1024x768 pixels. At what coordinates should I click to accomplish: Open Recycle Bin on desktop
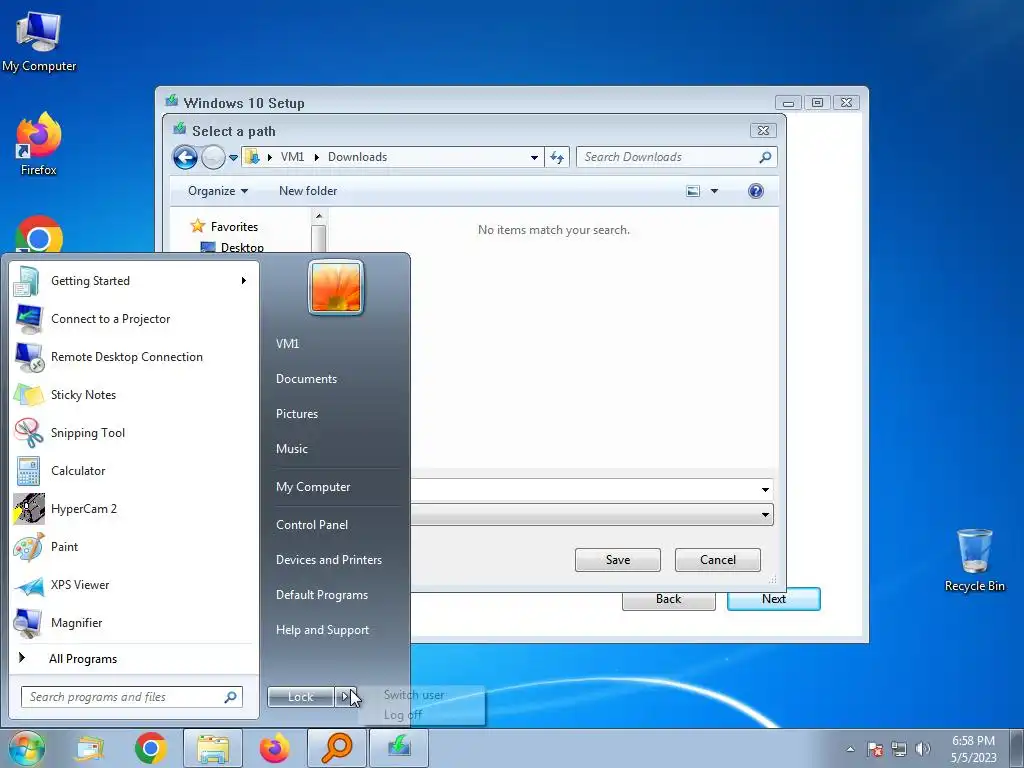coord(974,560)
